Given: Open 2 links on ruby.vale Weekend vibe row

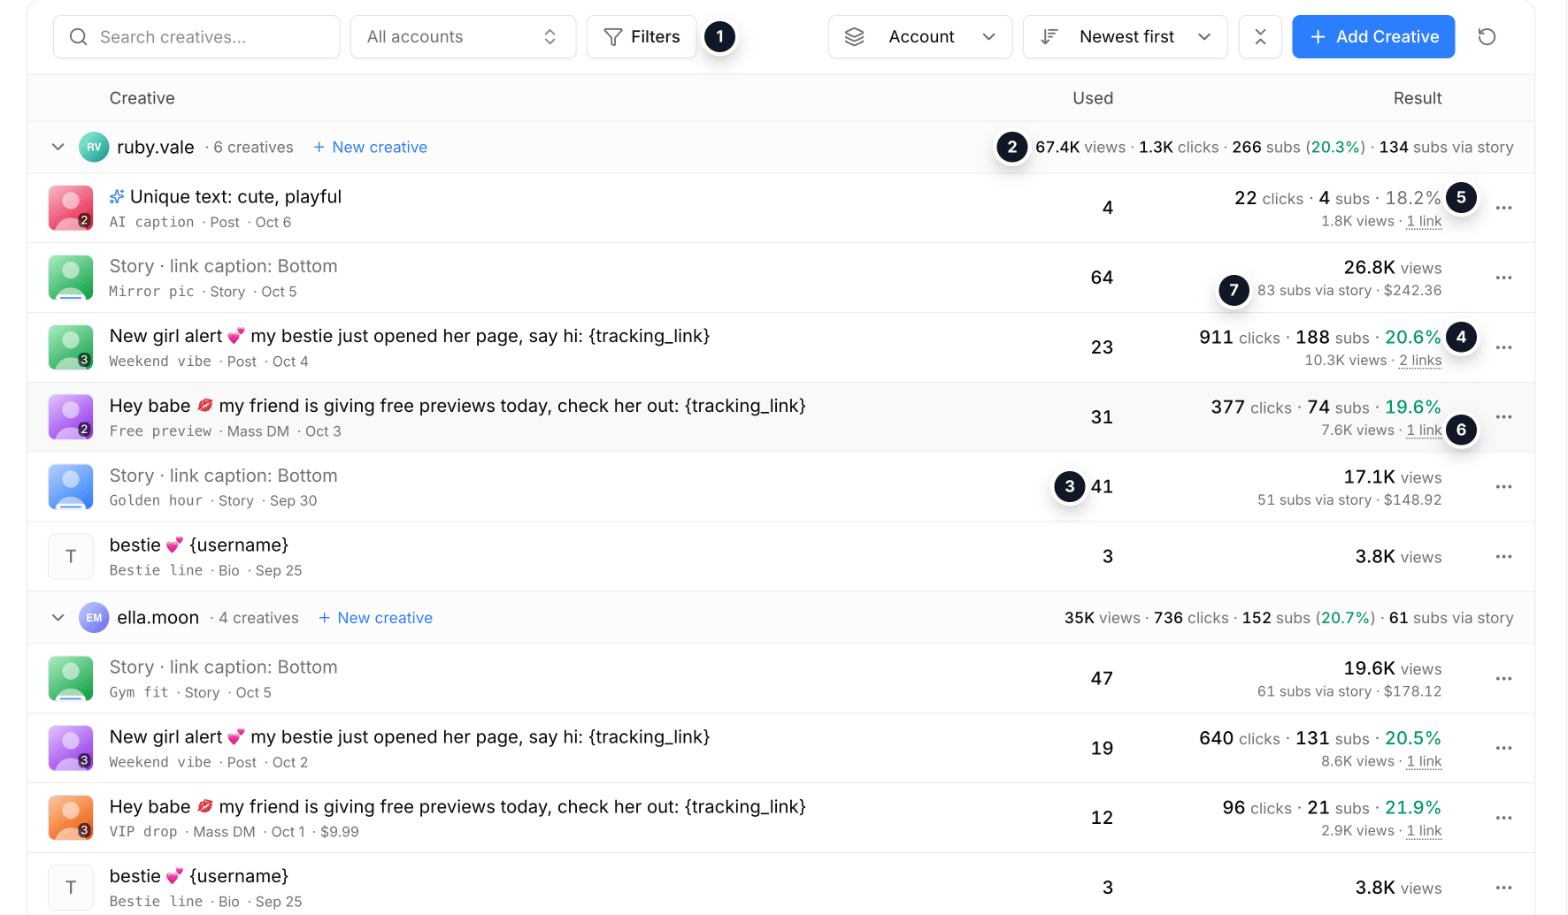Looking at the screenshot, I should (x=1420, y=361).
